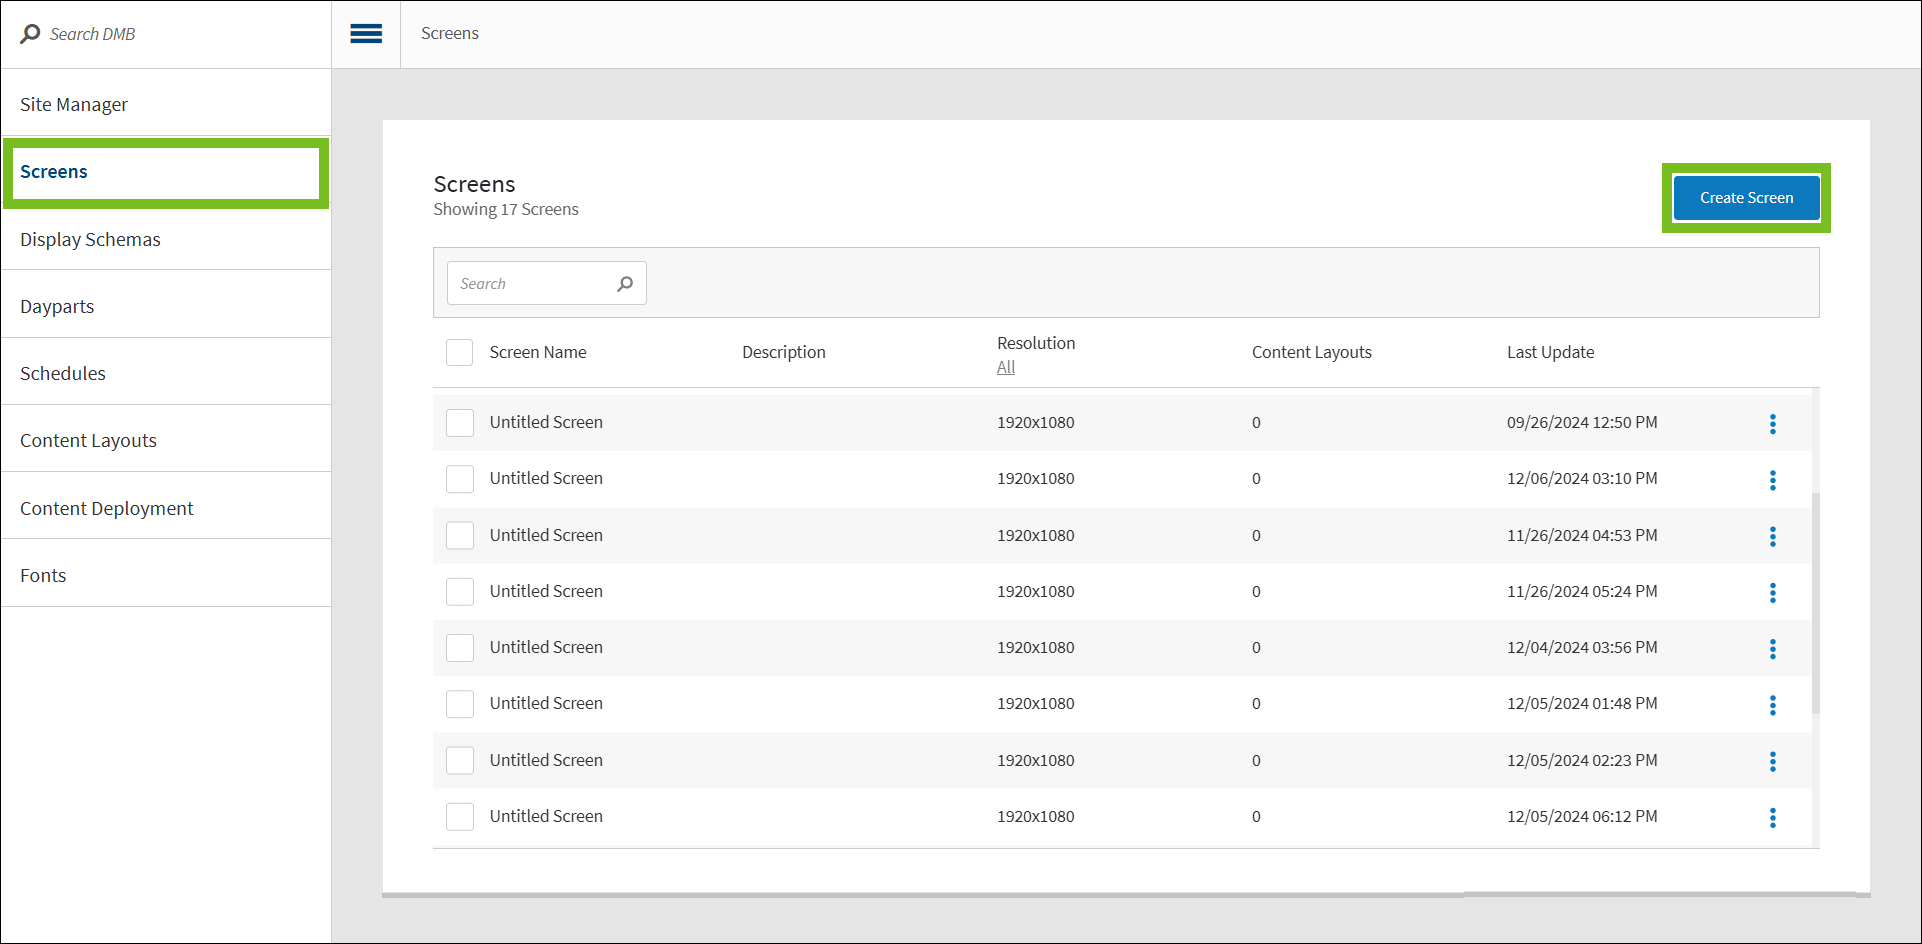This screenshot has height=944, width=1922.
Task: Check the box for the 09/26/2024 12:50 PM screen
Action: (459, 423)
